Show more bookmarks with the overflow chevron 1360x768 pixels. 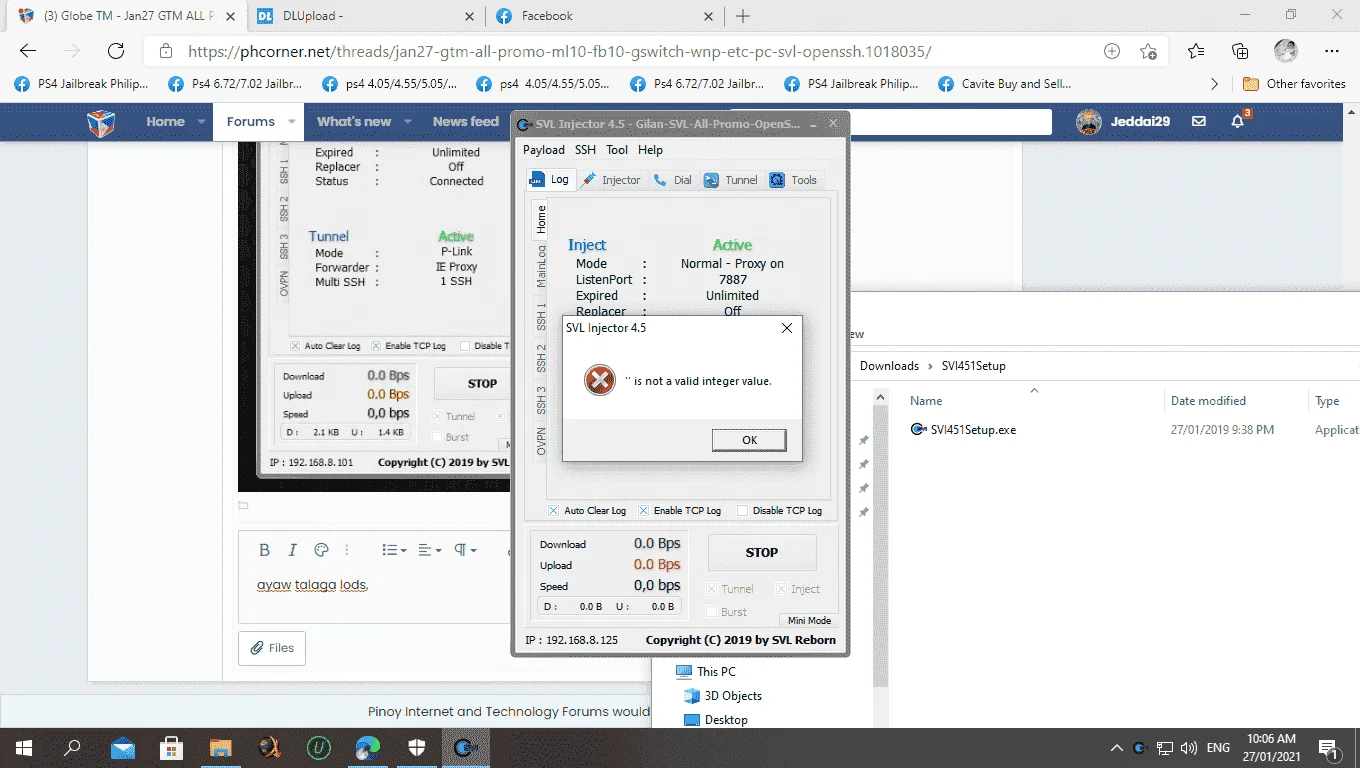click(x=1214, y=84)
